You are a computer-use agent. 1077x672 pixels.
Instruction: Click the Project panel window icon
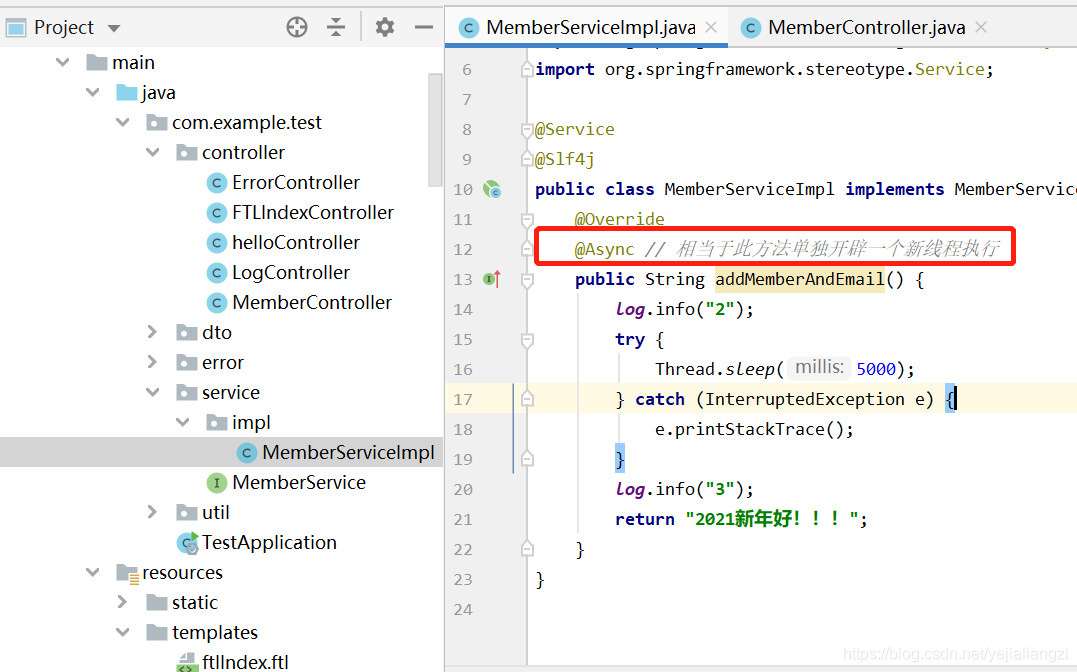pos(16,28)
